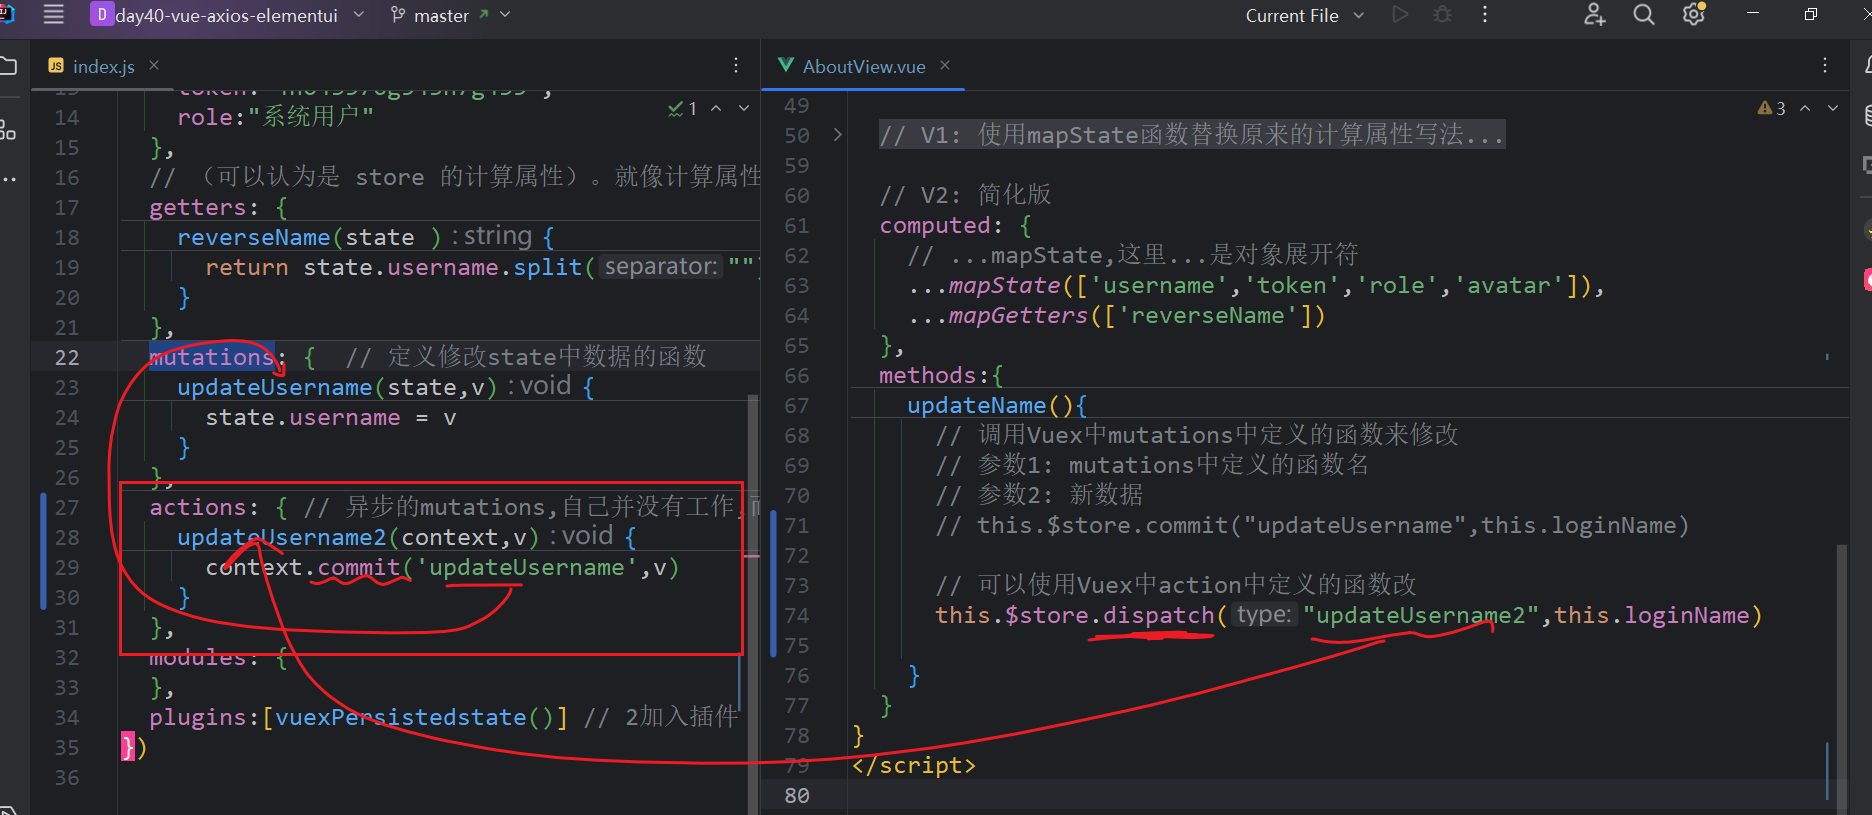This screenshot has width=1872, height=815.
Task: Open the More Actions toolbar menu
Action: coord(1485,15)
